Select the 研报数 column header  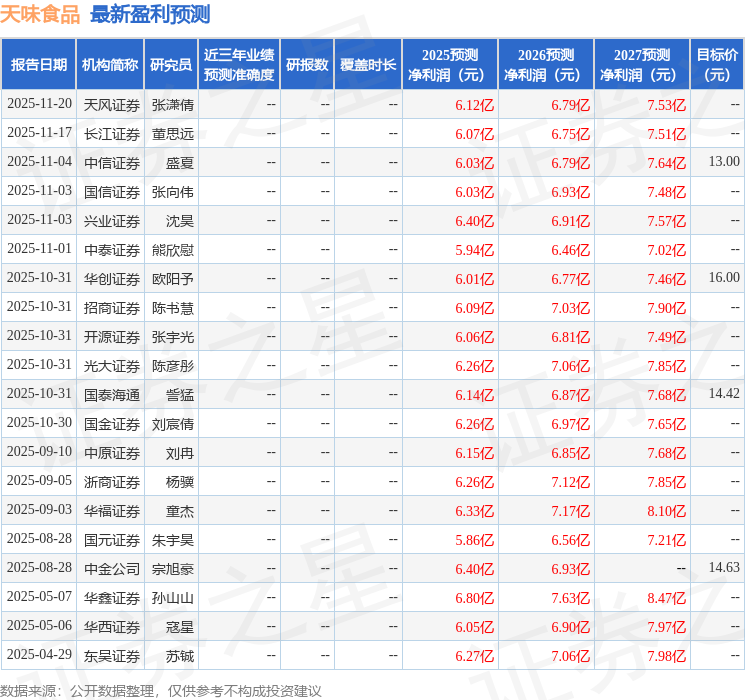click(x=307, y=65)
